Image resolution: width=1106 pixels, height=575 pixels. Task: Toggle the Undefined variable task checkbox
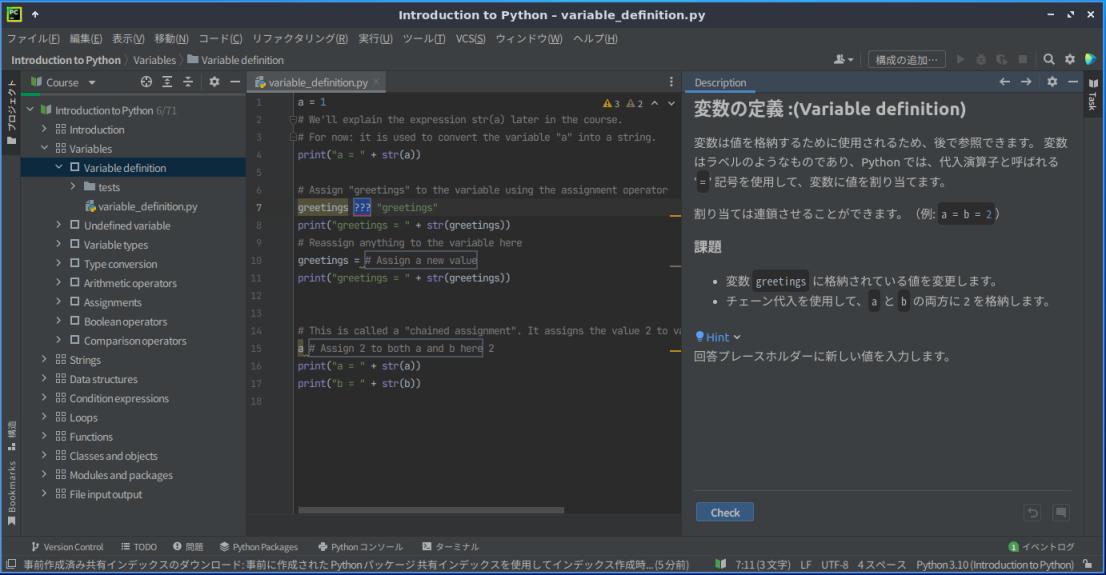click(75, 225)
